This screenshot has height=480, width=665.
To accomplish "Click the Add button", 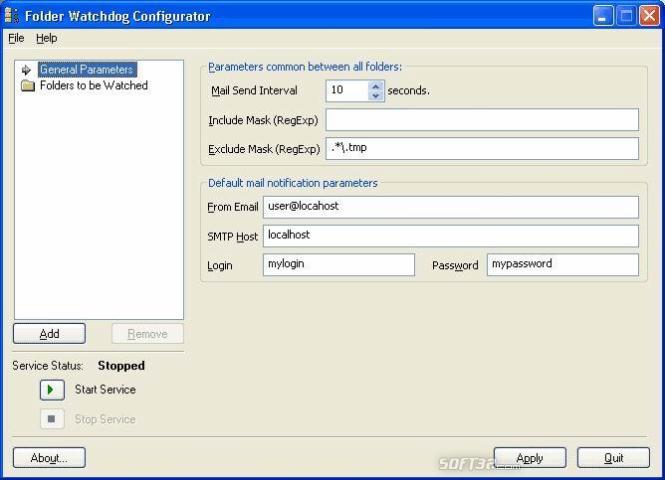I will pos(49,334).
